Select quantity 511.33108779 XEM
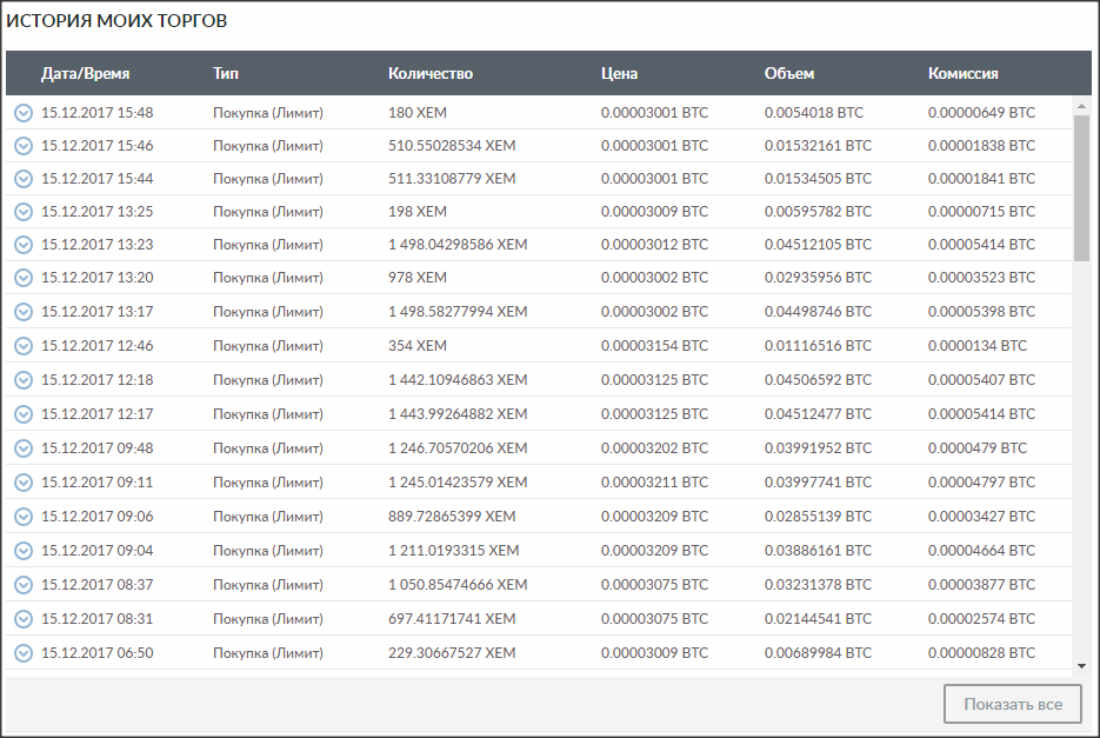The height and width of the screenshot is (738, 1100). tap(452, 179)
